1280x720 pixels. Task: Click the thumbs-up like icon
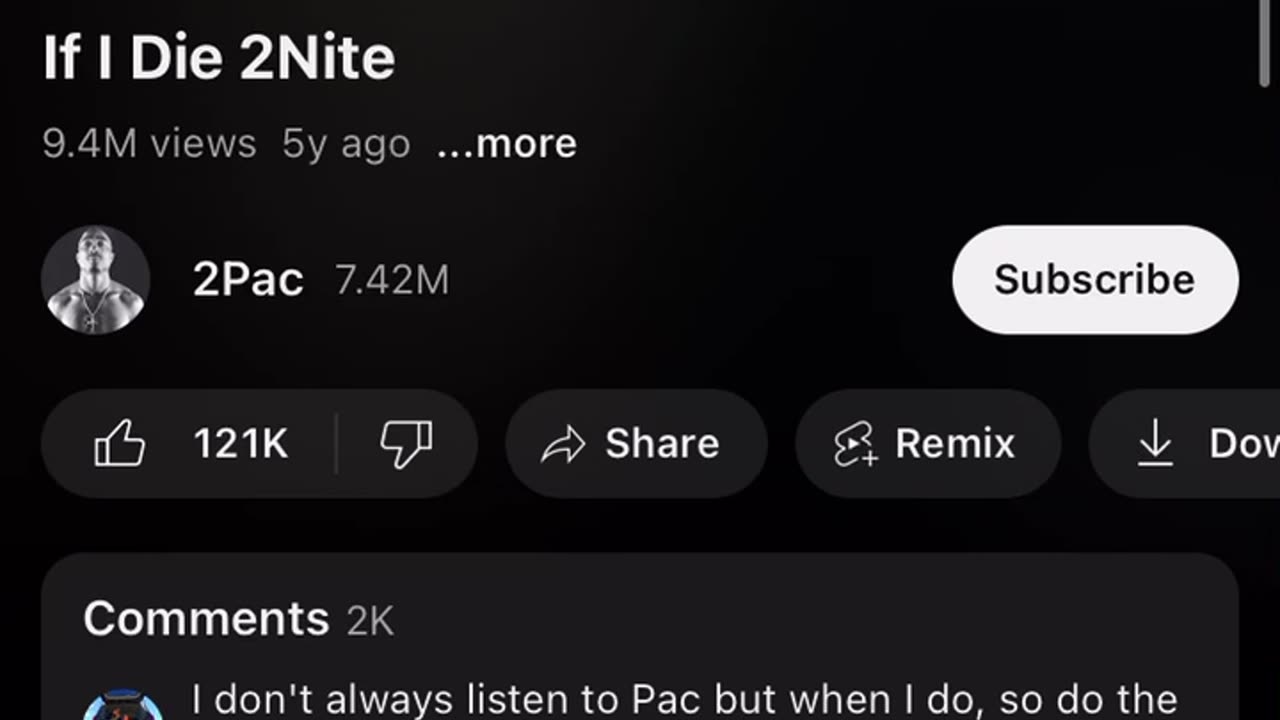pyautogui.click(x=120, y=443)
